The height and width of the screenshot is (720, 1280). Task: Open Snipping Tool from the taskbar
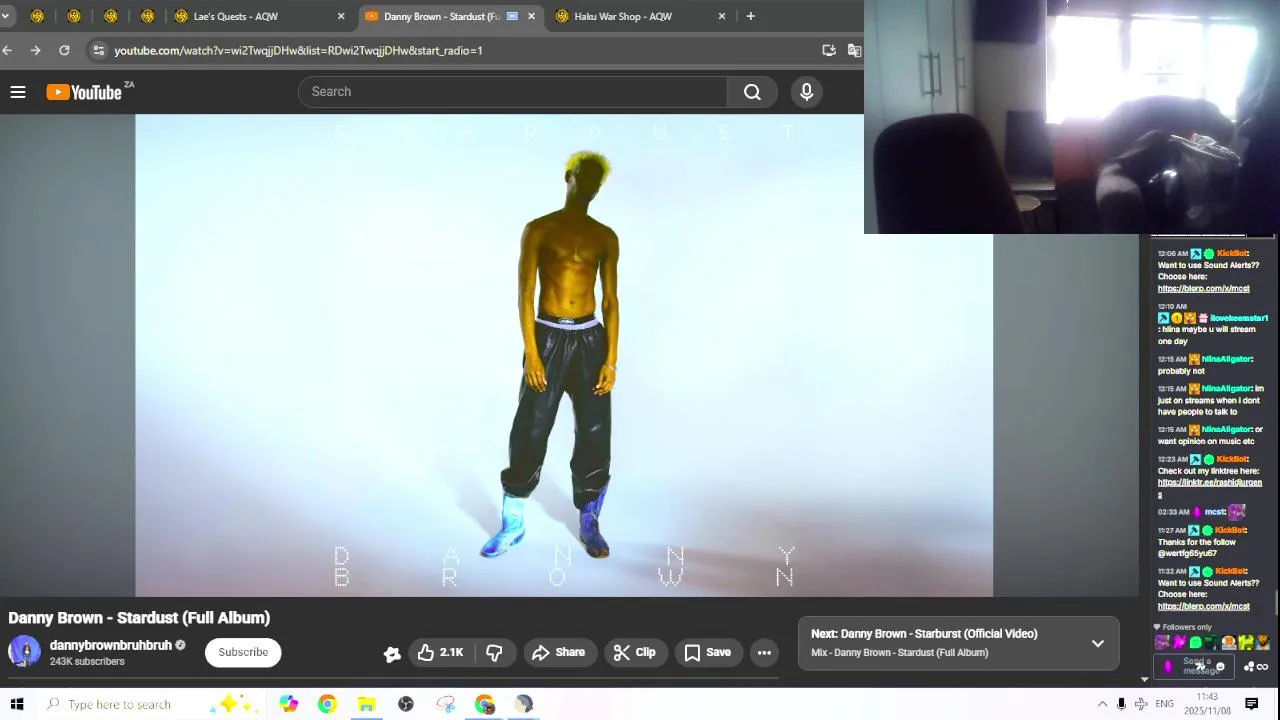(445, 704)
